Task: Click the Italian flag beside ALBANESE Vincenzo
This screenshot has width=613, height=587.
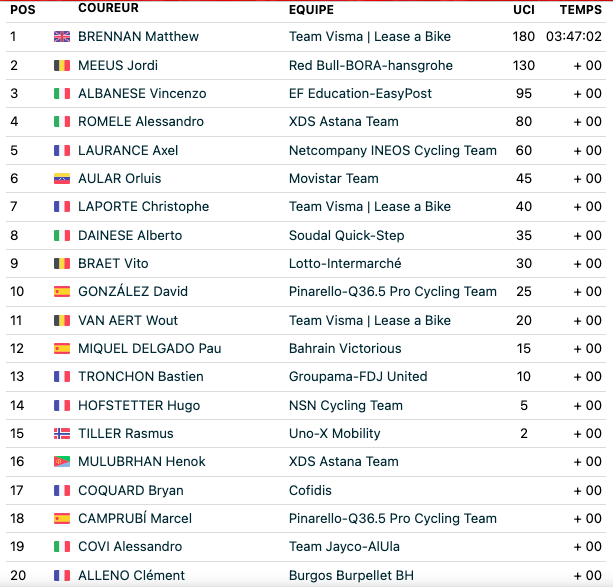Action: [x=62, y=93]
